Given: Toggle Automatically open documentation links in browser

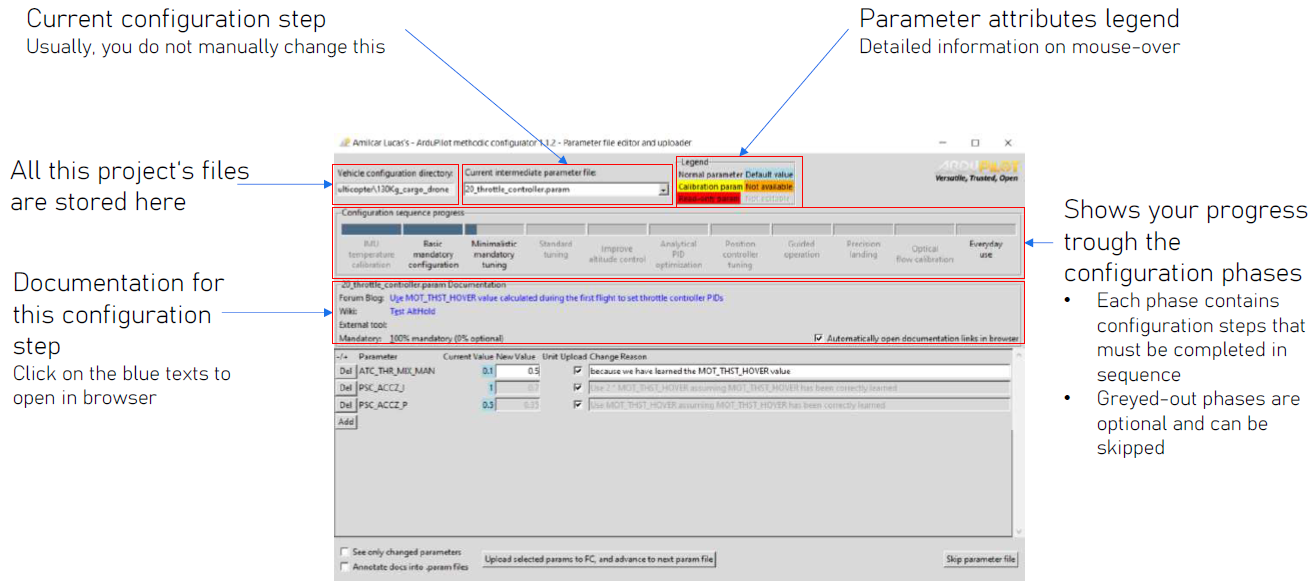Looking at the screenshot, I should (819, 339).
